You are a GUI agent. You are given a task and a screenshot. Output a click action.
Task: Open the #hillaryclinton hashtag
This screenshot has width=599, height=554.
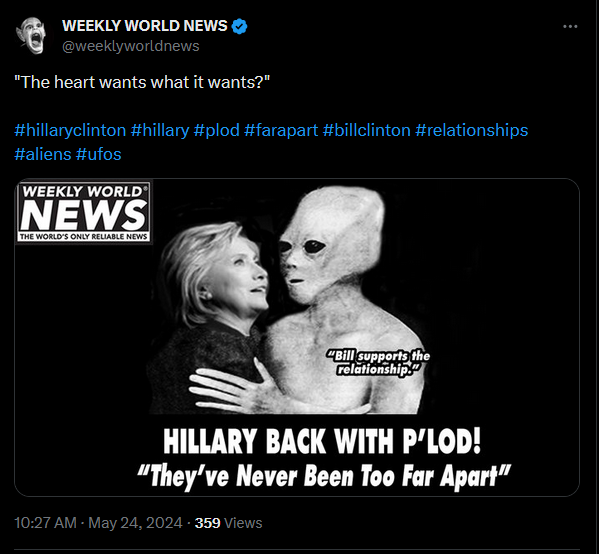coord(70,130)
